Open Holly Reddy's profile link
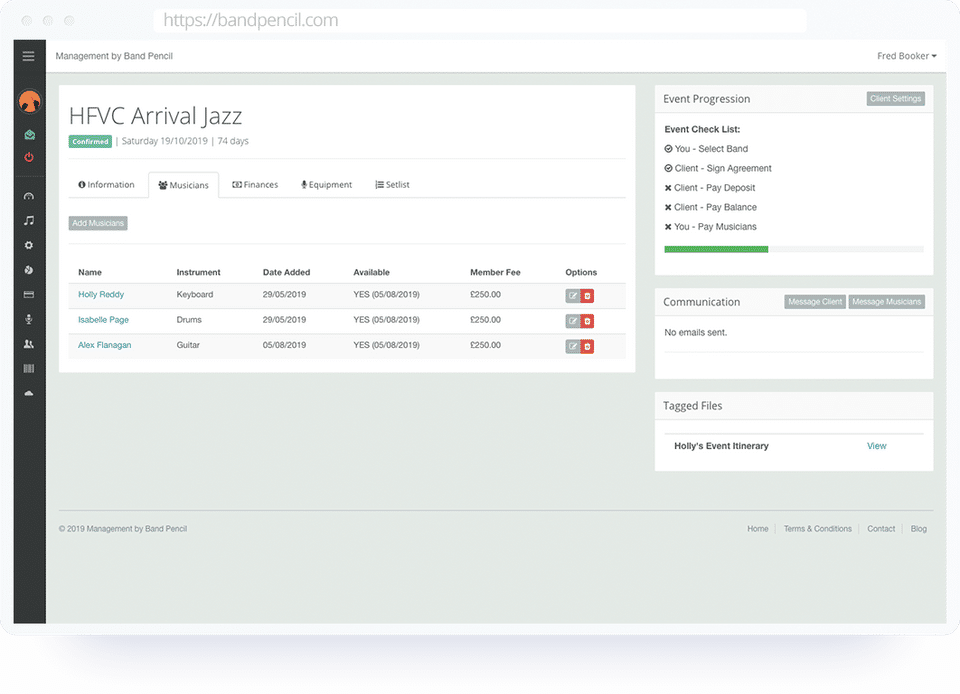 [x=101, y=294]
